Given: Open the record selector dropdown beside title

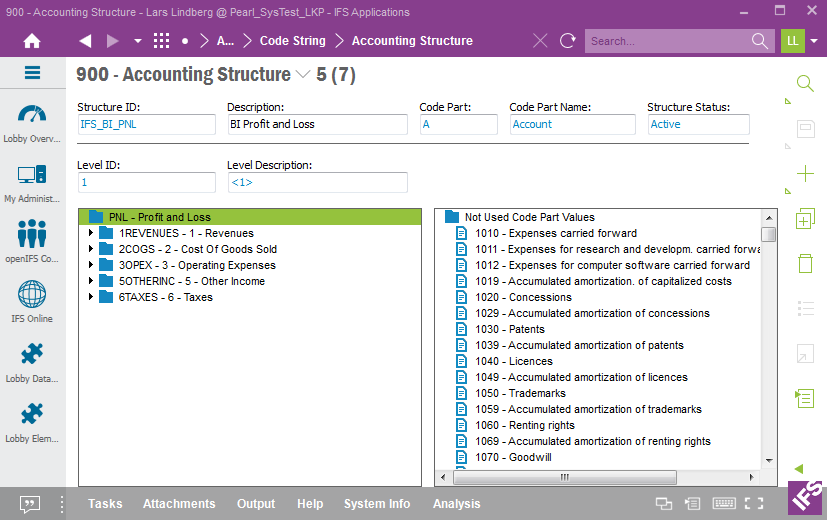Looking at the screenshot, I should [x=304, y=75].
